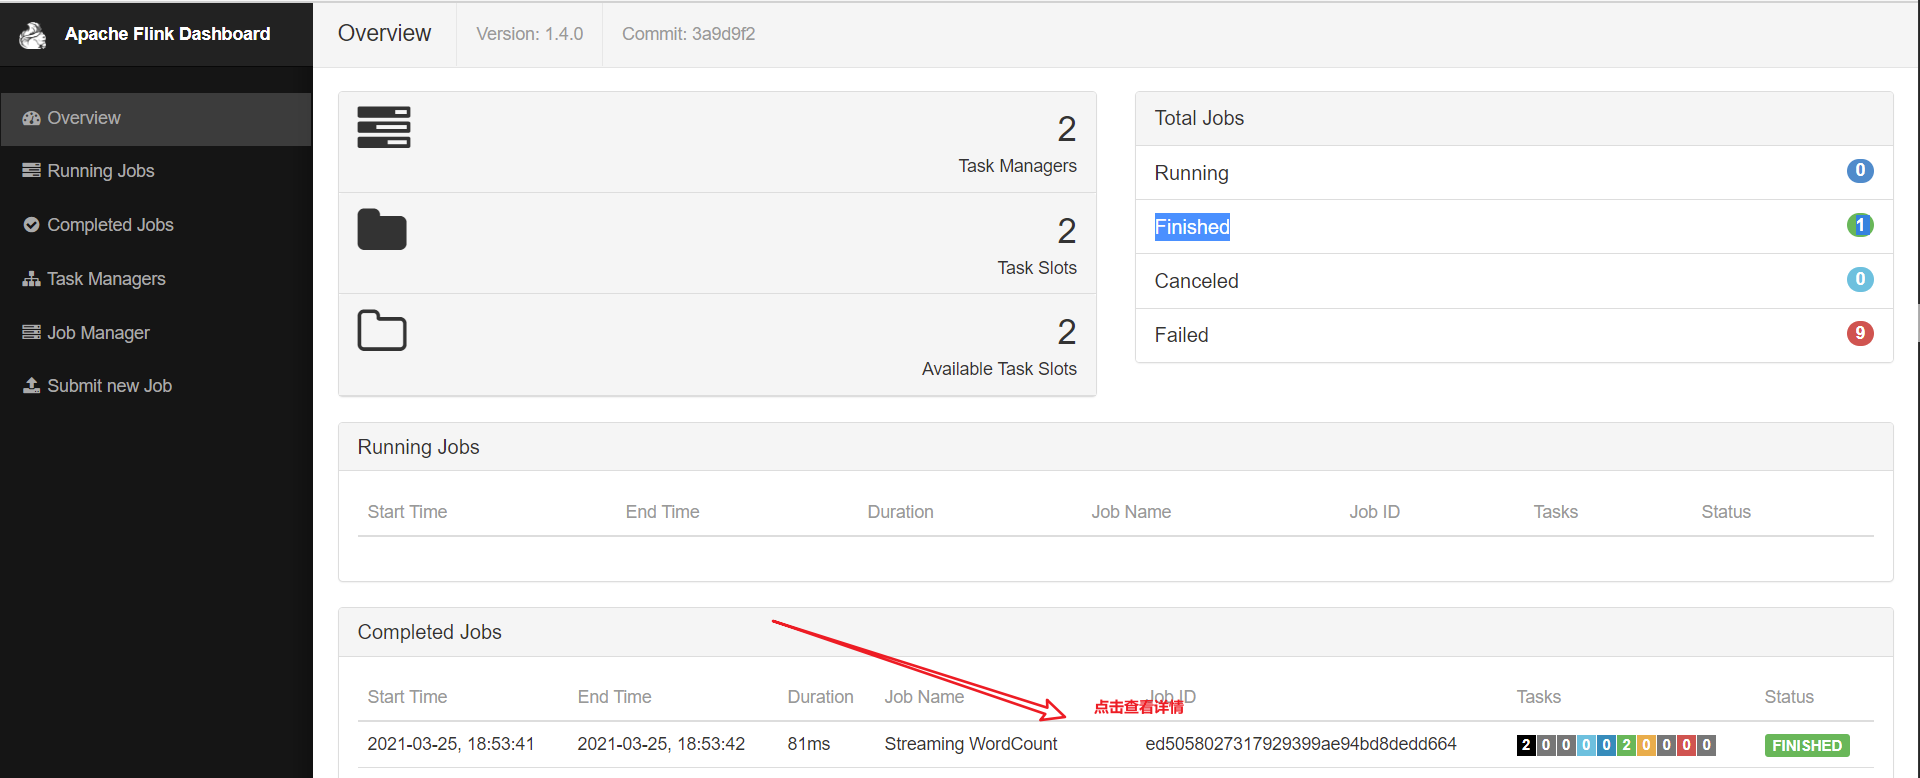Click the highlighted Finished row label
Screen dimensions: 1920x778
1192,227
